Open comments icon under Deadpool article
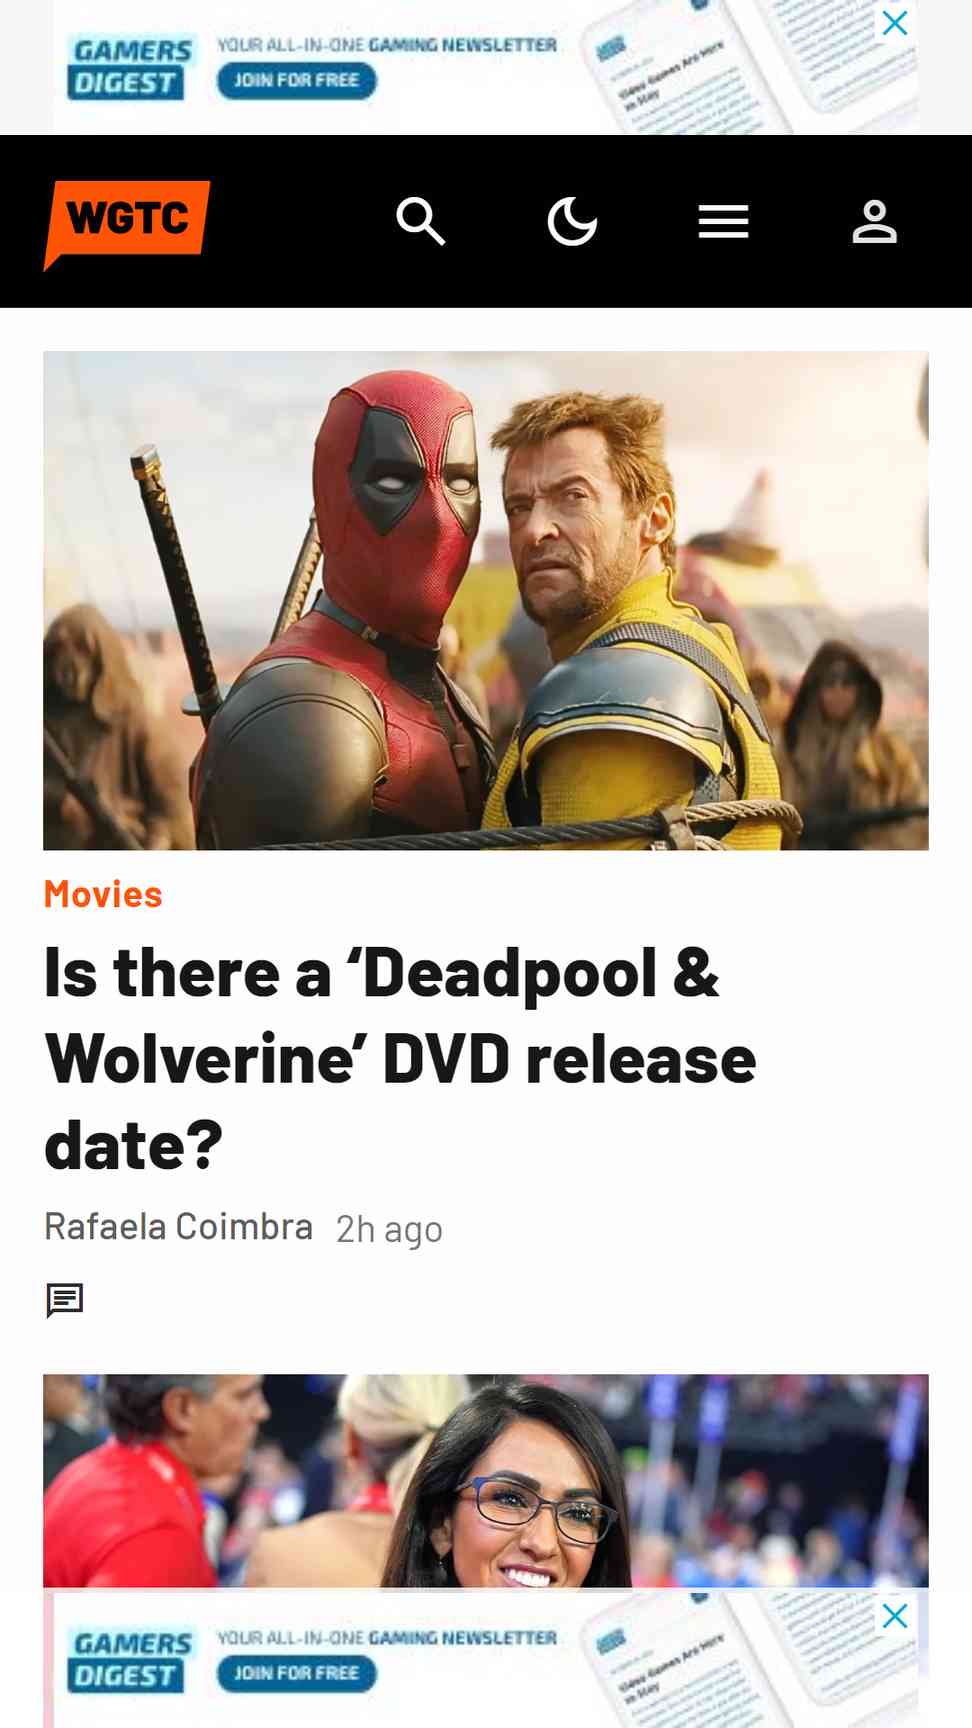Image resolution: width=972 pixels, height=1728 pixels. pyautogui.click(x=65, y=1300)
